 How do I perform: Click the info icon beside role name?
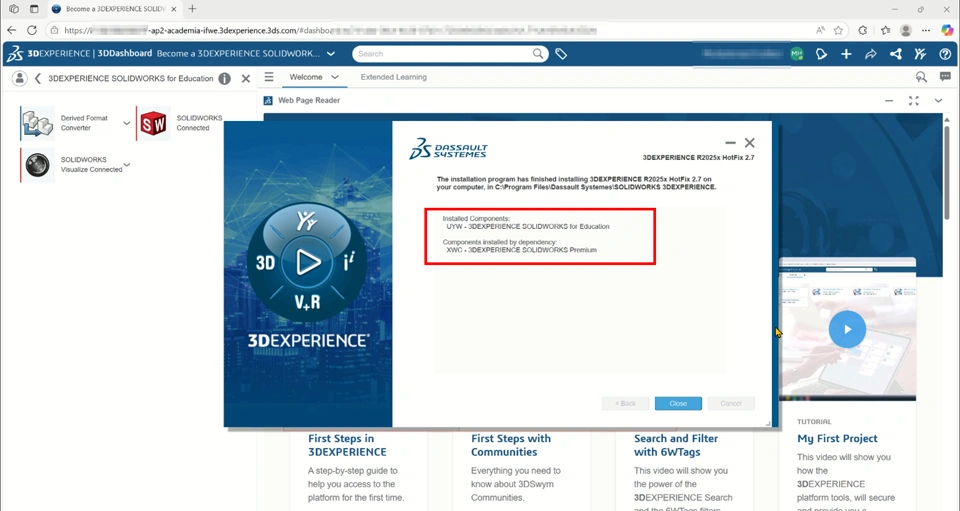click(225, 78)
